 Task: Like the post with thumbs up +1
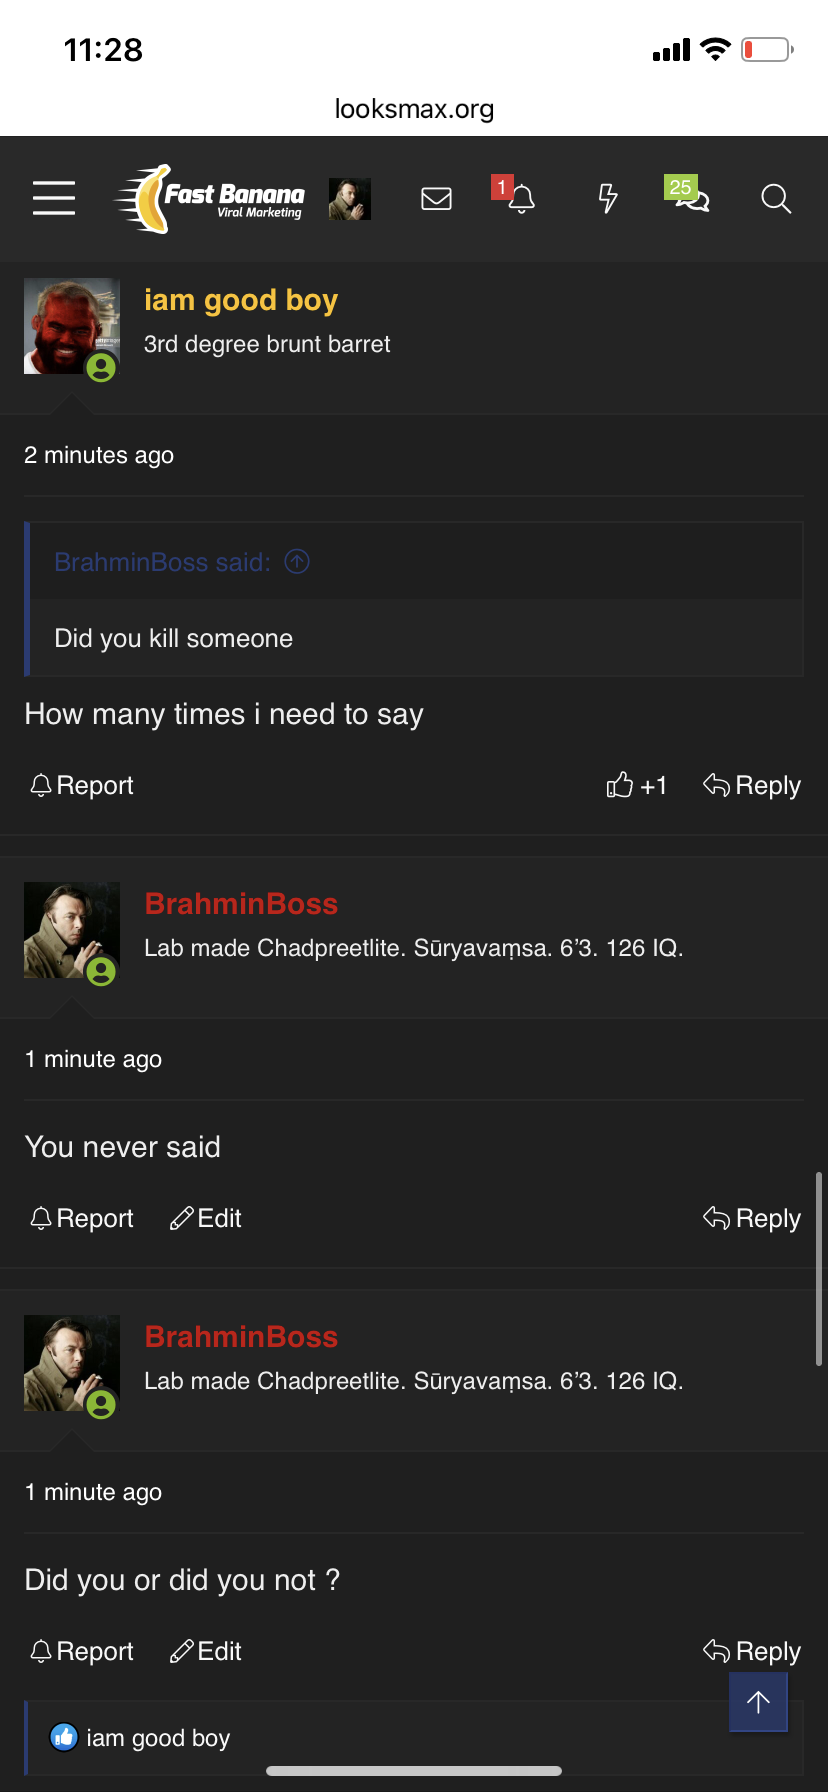click(636, 786)
